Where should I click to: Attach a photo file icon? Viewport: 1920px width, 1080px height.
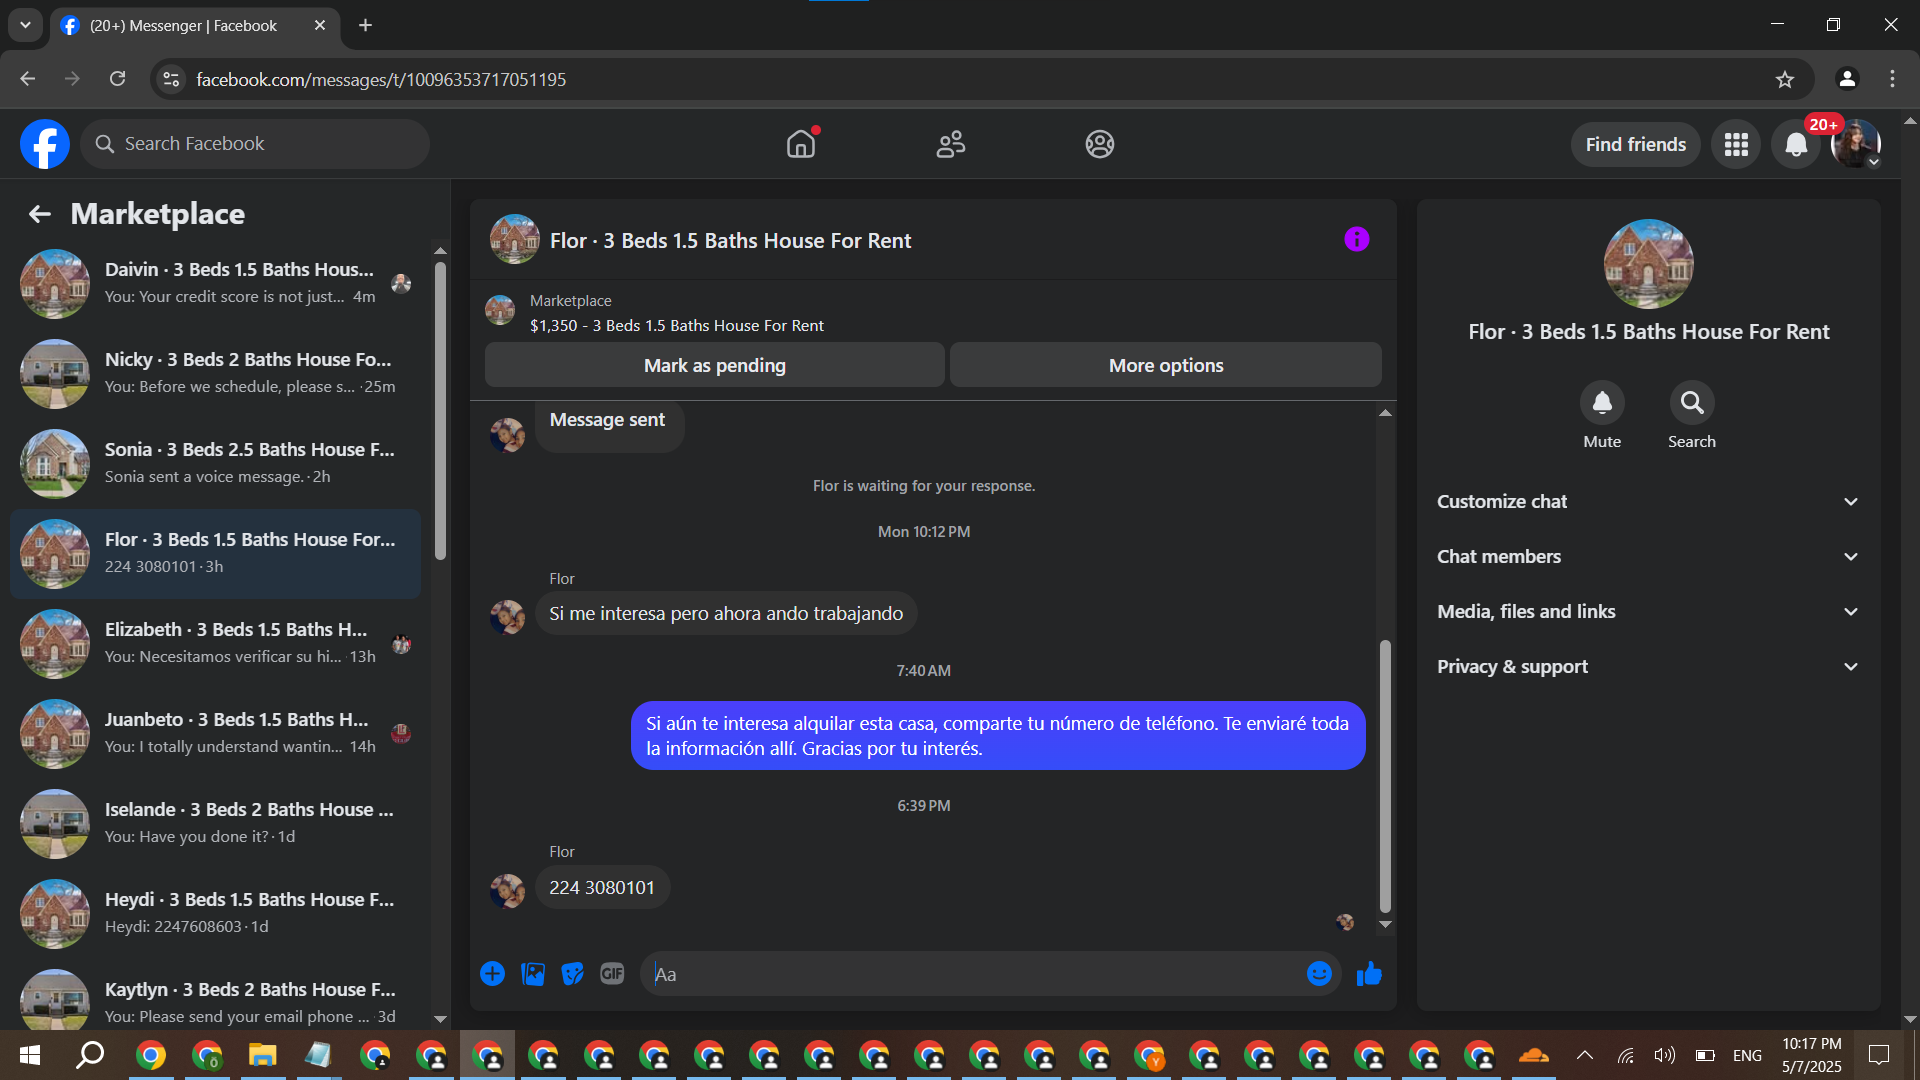click(533, 974)
